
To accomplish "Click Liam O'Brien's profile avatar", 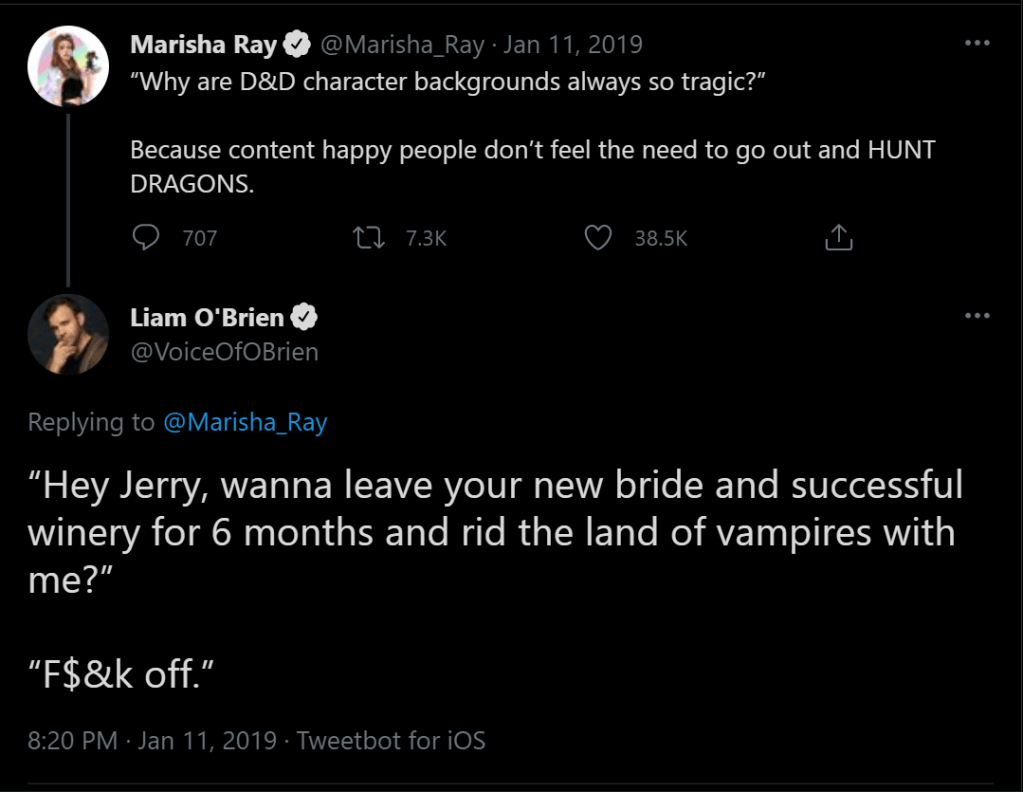I will pos(67,334).
